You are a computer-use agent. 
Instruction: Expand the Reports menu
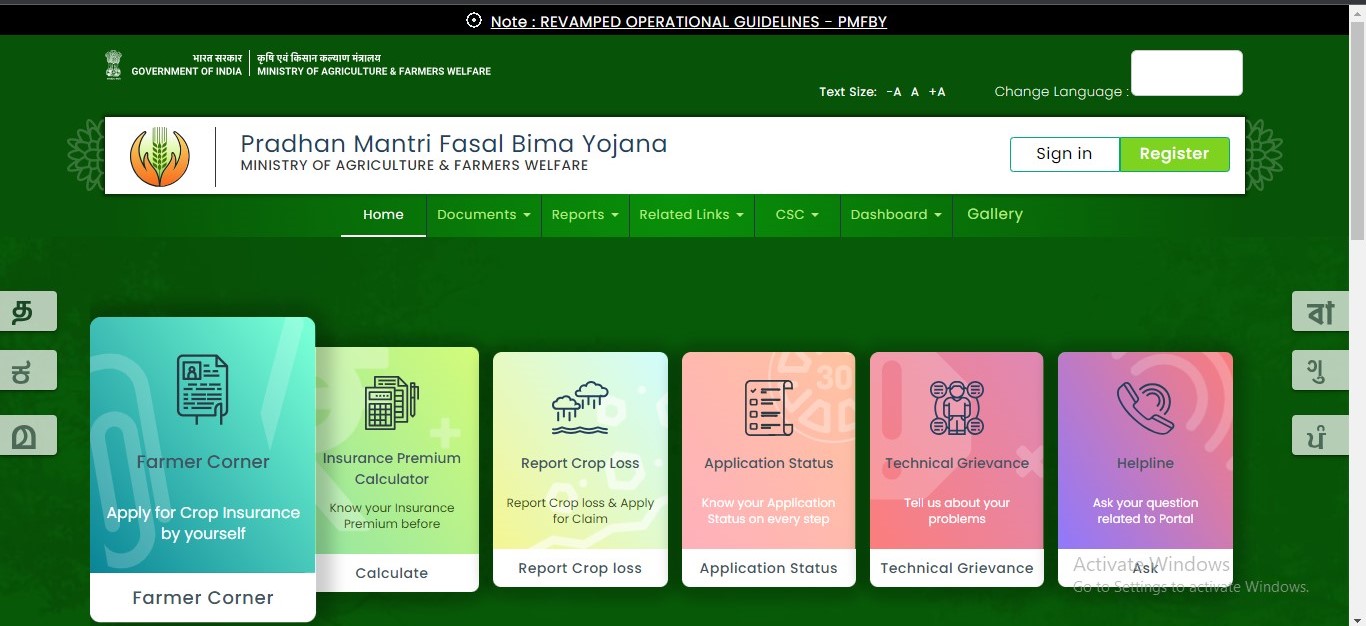tap(585, 215)
